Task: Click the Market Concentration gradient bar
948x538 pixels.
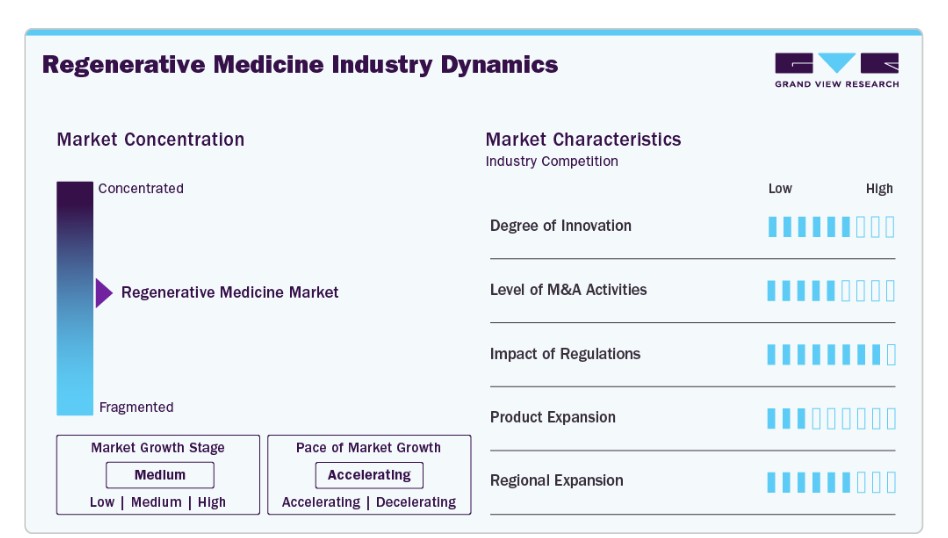Action: click(x=75, y=298)
